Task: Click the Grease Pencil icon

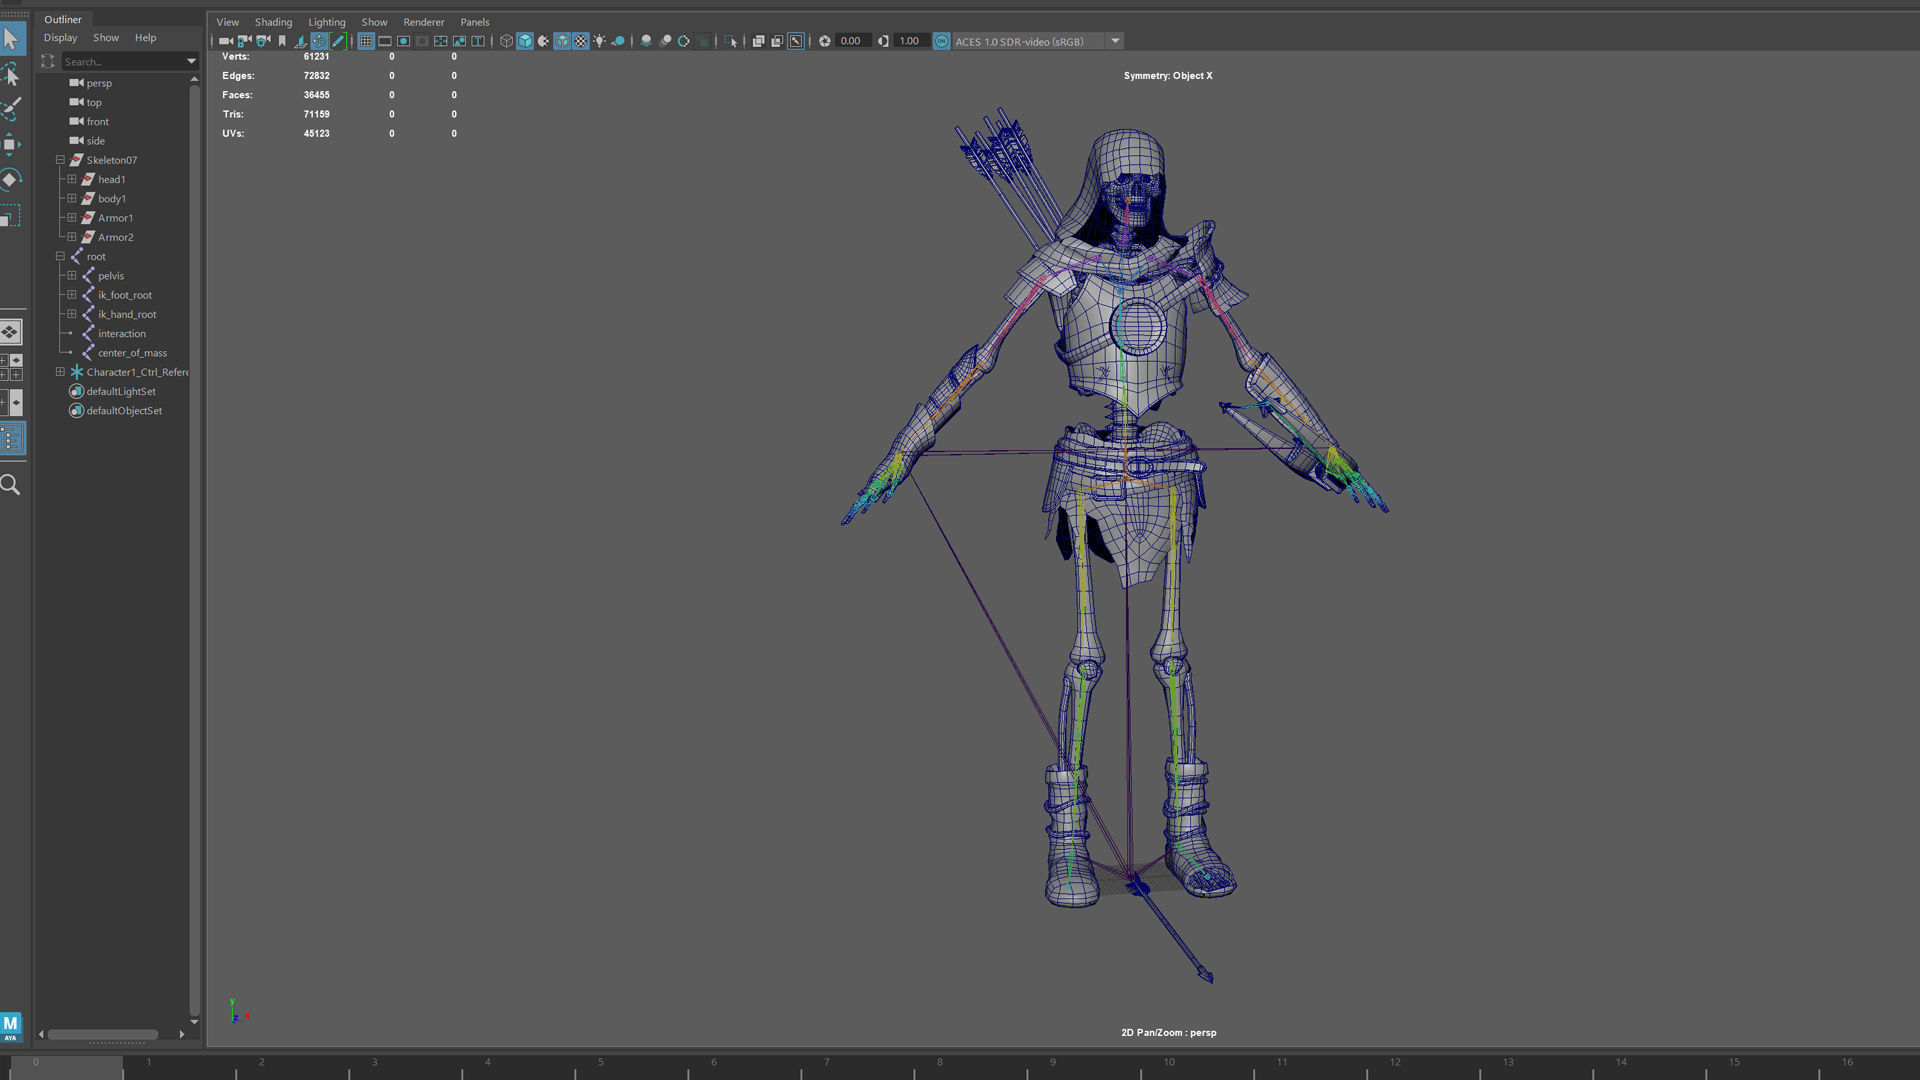Action: tap(338, 41)
